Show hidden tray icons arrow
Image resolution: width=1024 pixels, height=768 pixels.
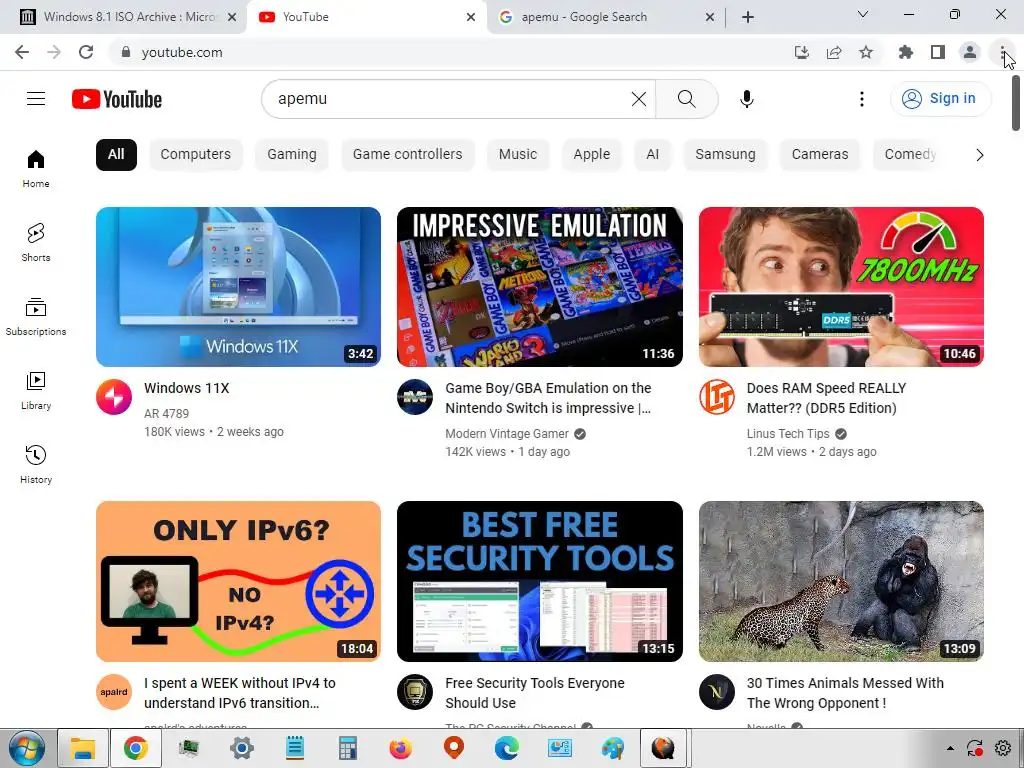[950, 748]
